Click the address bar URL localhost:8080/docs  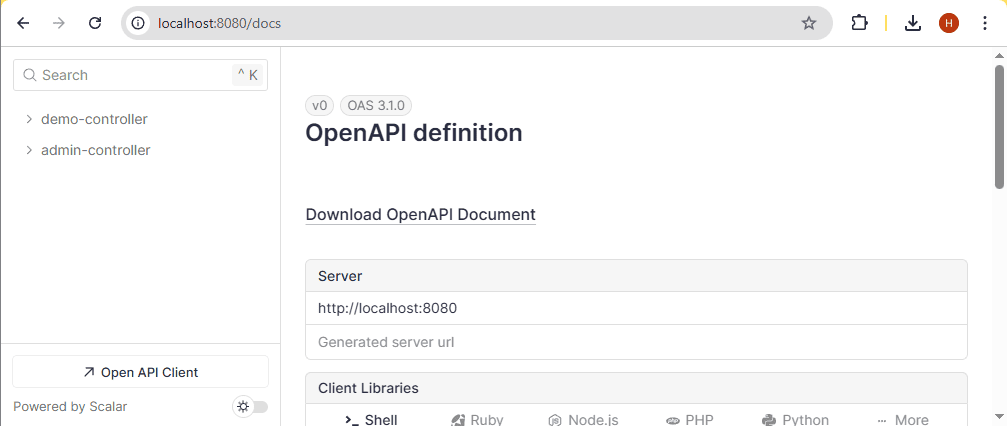pos(220,23)
